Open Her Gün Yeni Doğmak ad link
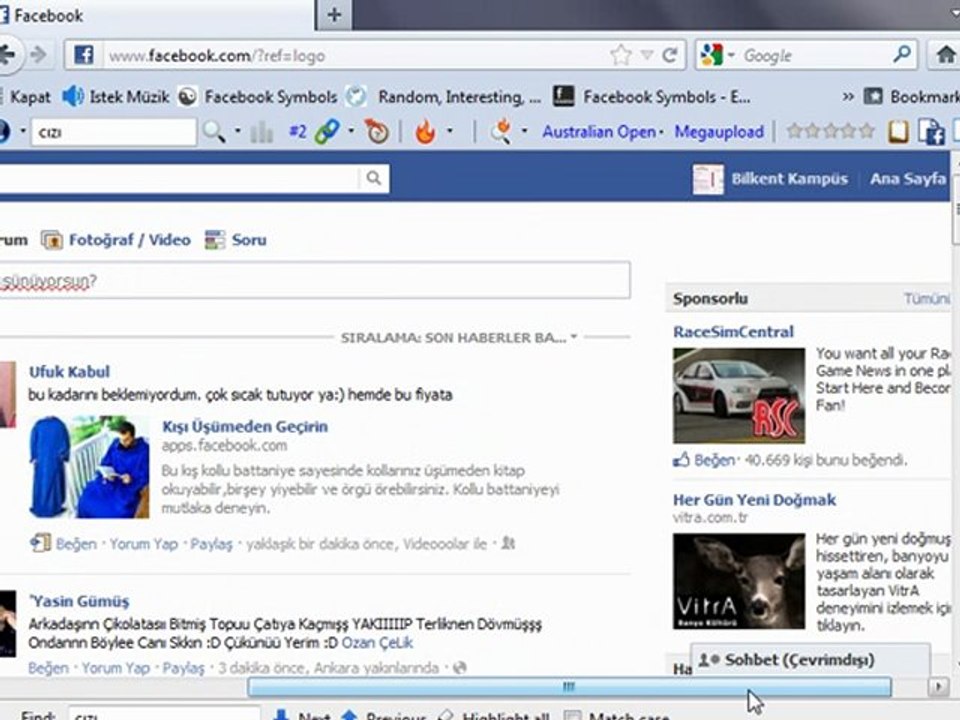 pos(754,500)
